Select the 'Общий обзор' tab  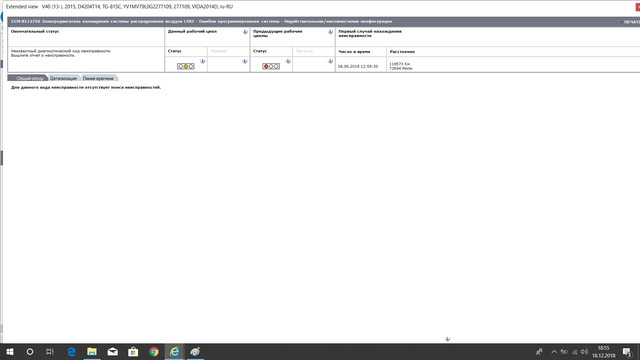29,78
